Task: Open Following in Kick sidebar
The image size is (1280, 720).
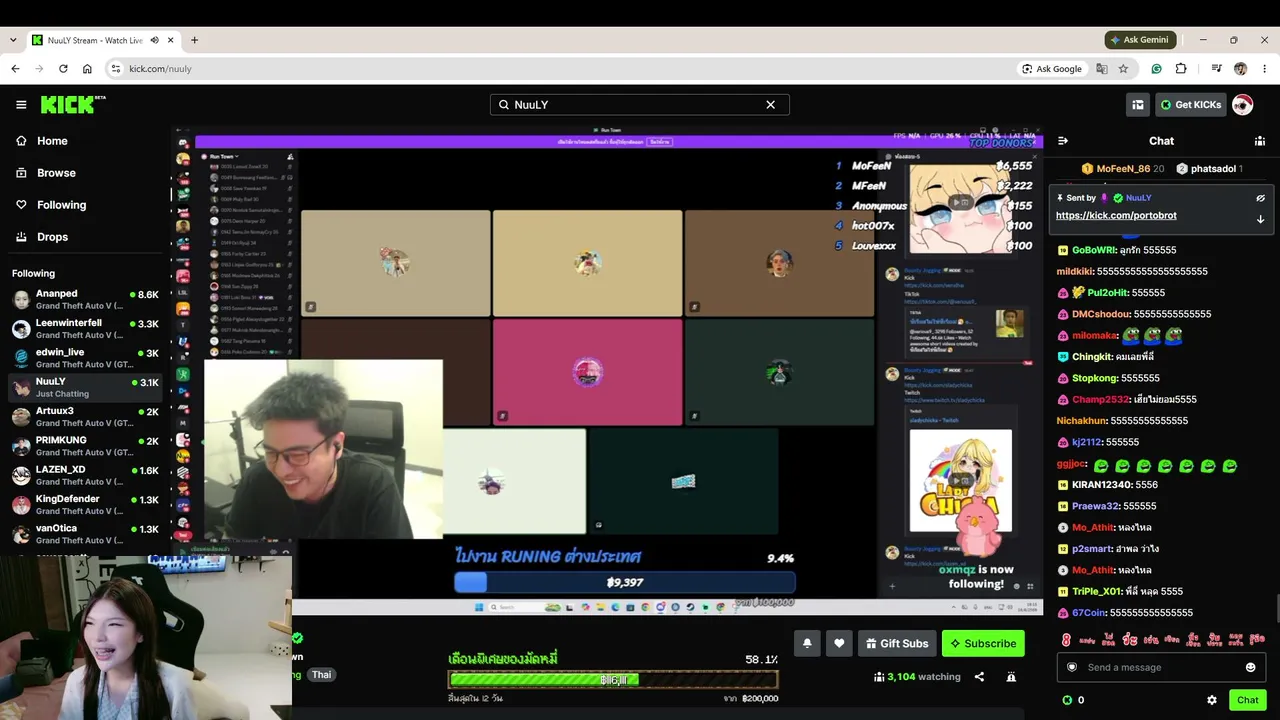Action: tap(85, 205)
